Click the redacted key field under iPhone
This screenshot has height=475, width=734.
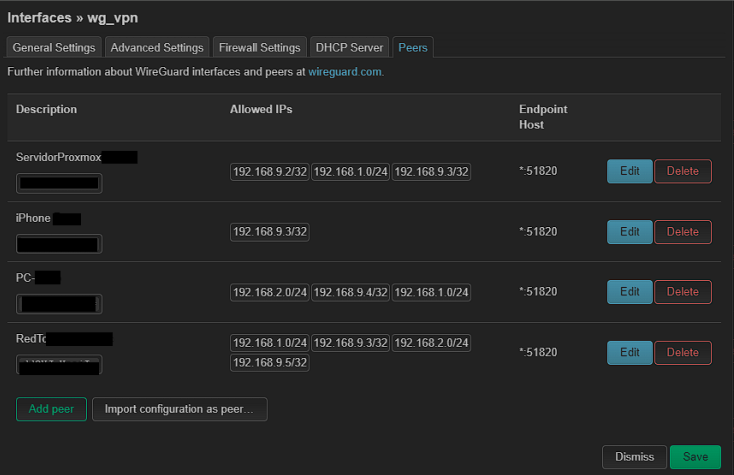tap(59, 244)
